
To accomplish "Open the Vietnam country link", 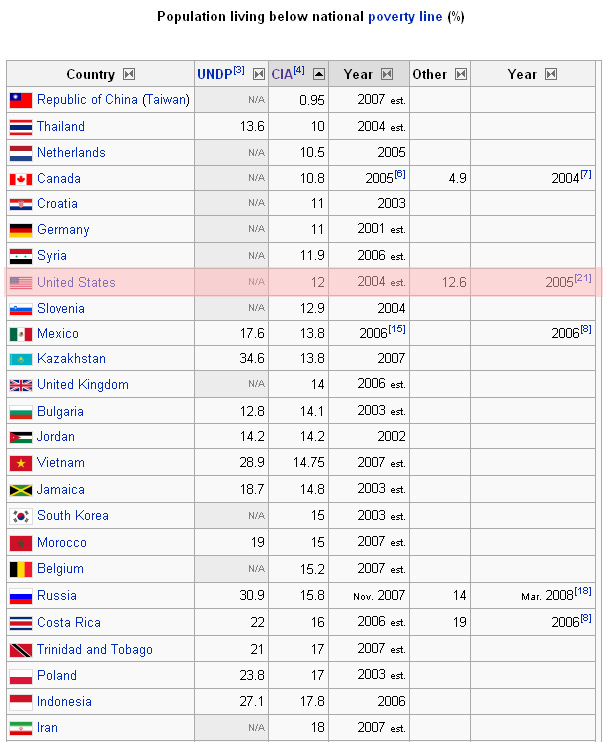I will coord(61,463).
